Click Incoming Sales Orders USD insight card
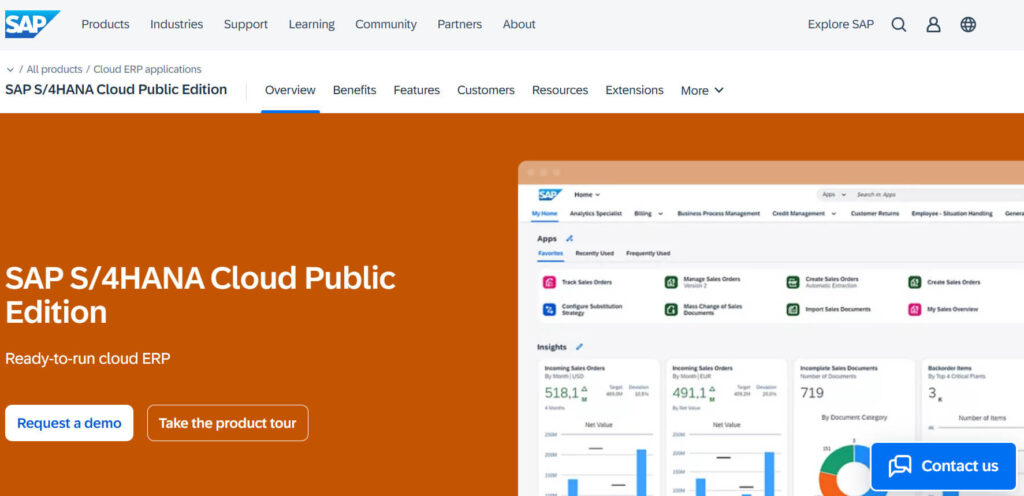Screen dimensions: 1024x496 tap(599, 427)
